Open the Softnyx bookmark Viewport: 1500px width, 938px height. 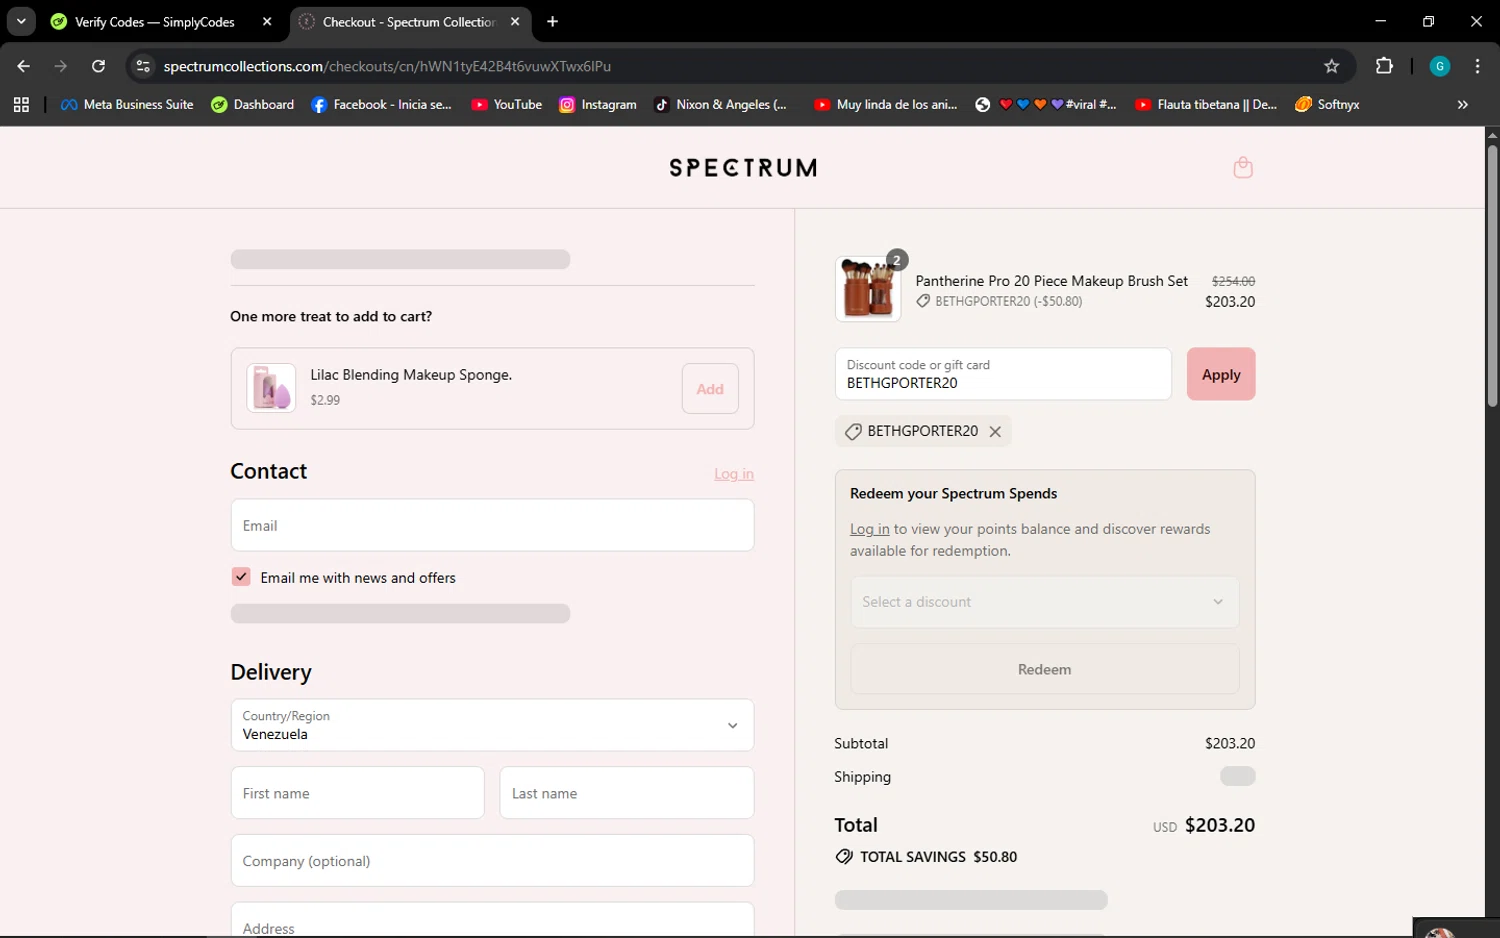[1327, 104]
